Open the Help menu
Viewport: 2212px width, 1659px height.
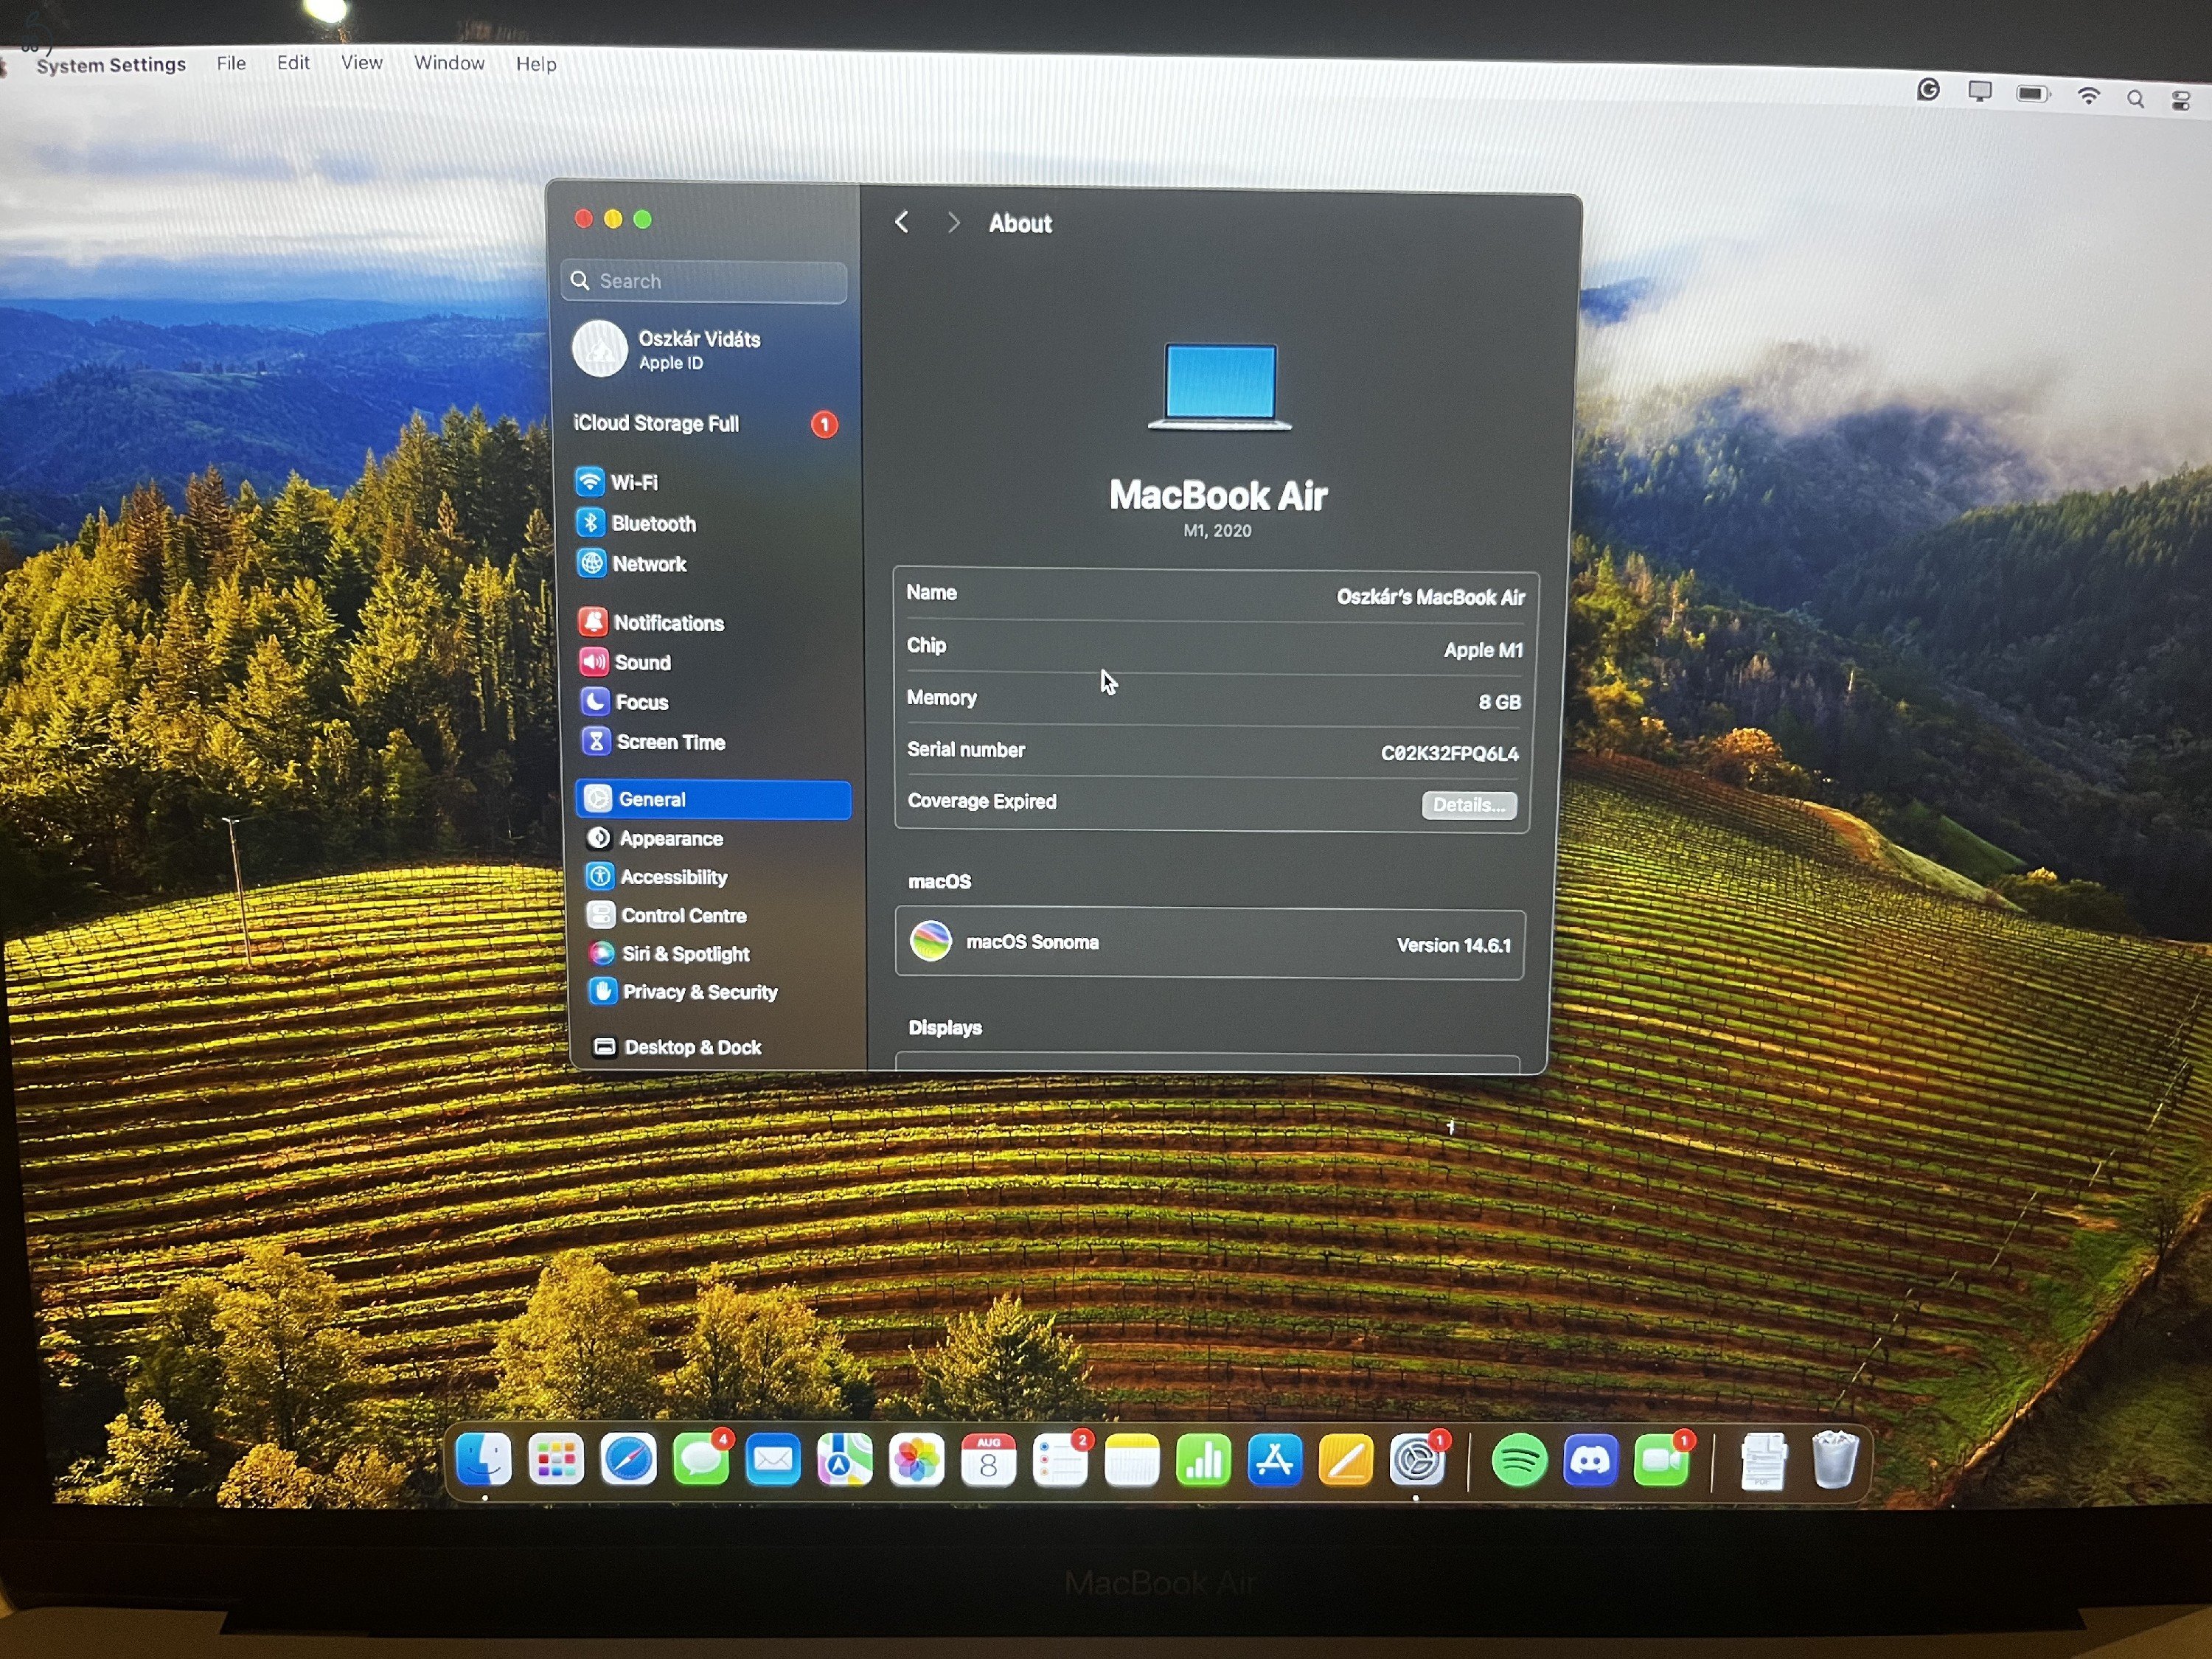click(x=536, y=64)
